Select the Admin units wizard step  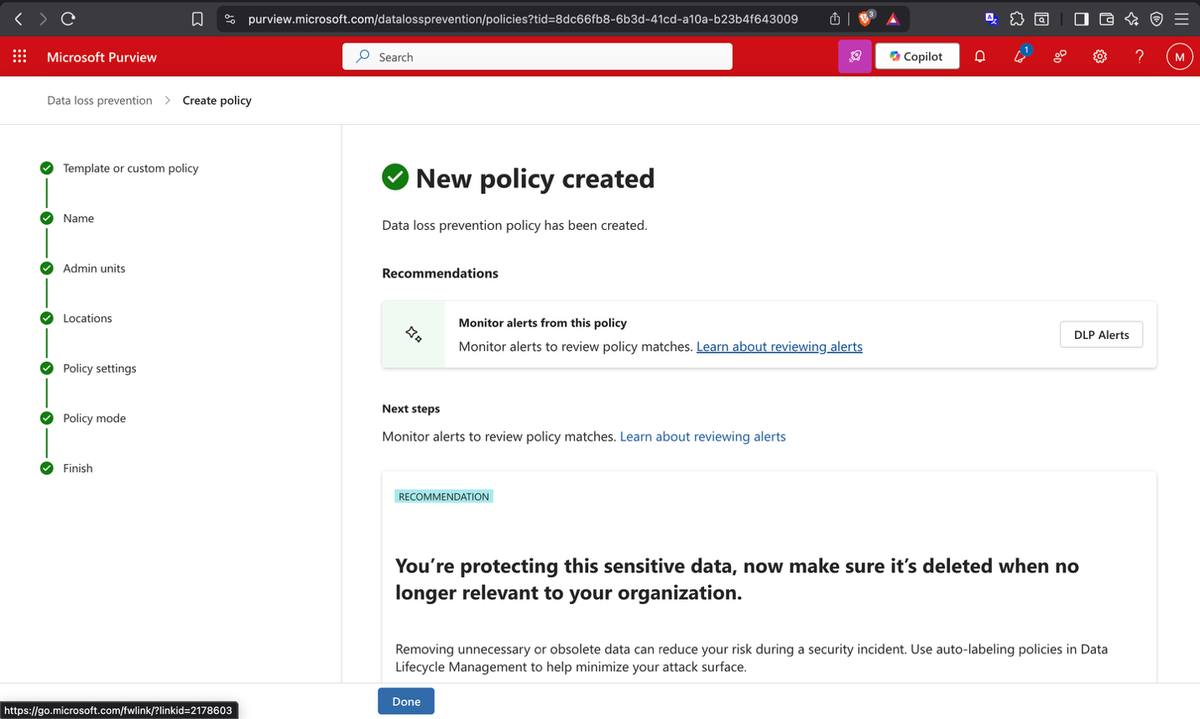(94, 268)
